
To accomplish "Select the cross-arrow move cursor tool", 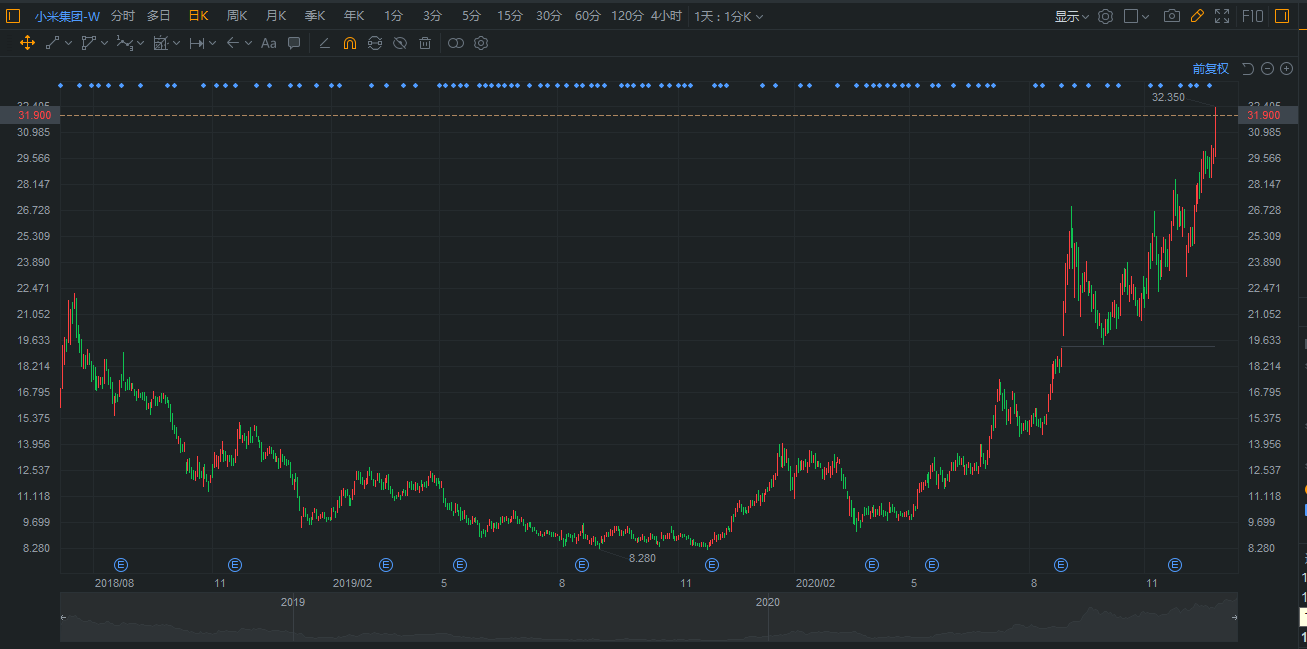I will [27, 43].
